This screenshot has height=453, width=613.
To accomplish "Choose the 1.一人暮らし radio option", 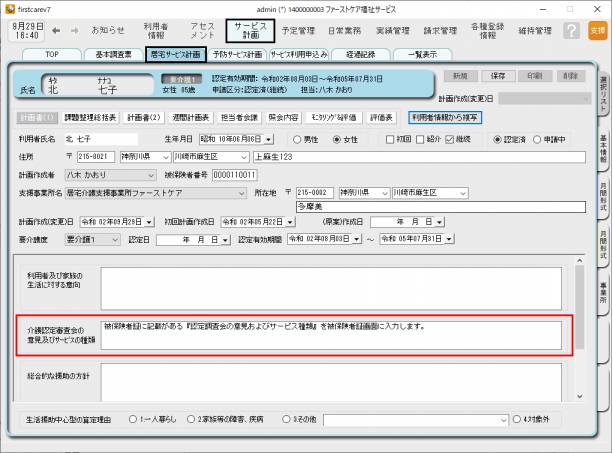I will (134, 419).
